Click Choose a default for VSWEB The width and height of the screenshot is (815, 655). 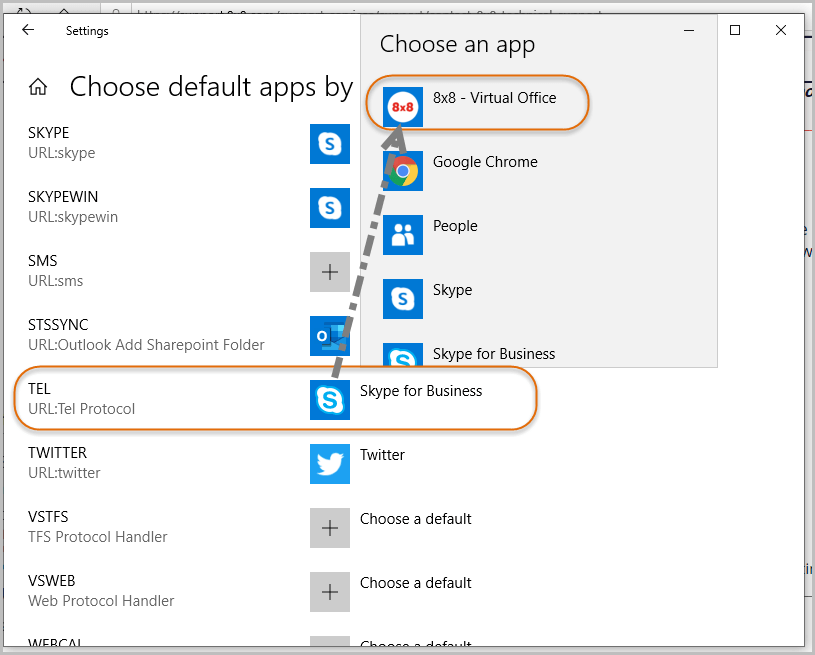415,583
